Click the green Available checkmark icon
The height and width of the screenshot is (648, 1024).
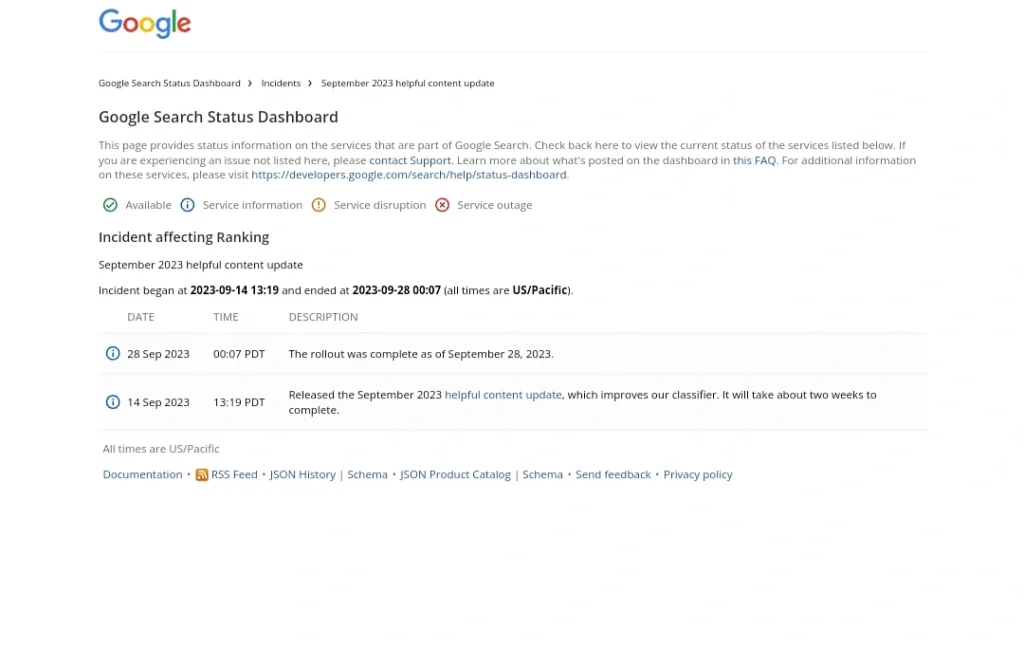(x=110, y=205)
